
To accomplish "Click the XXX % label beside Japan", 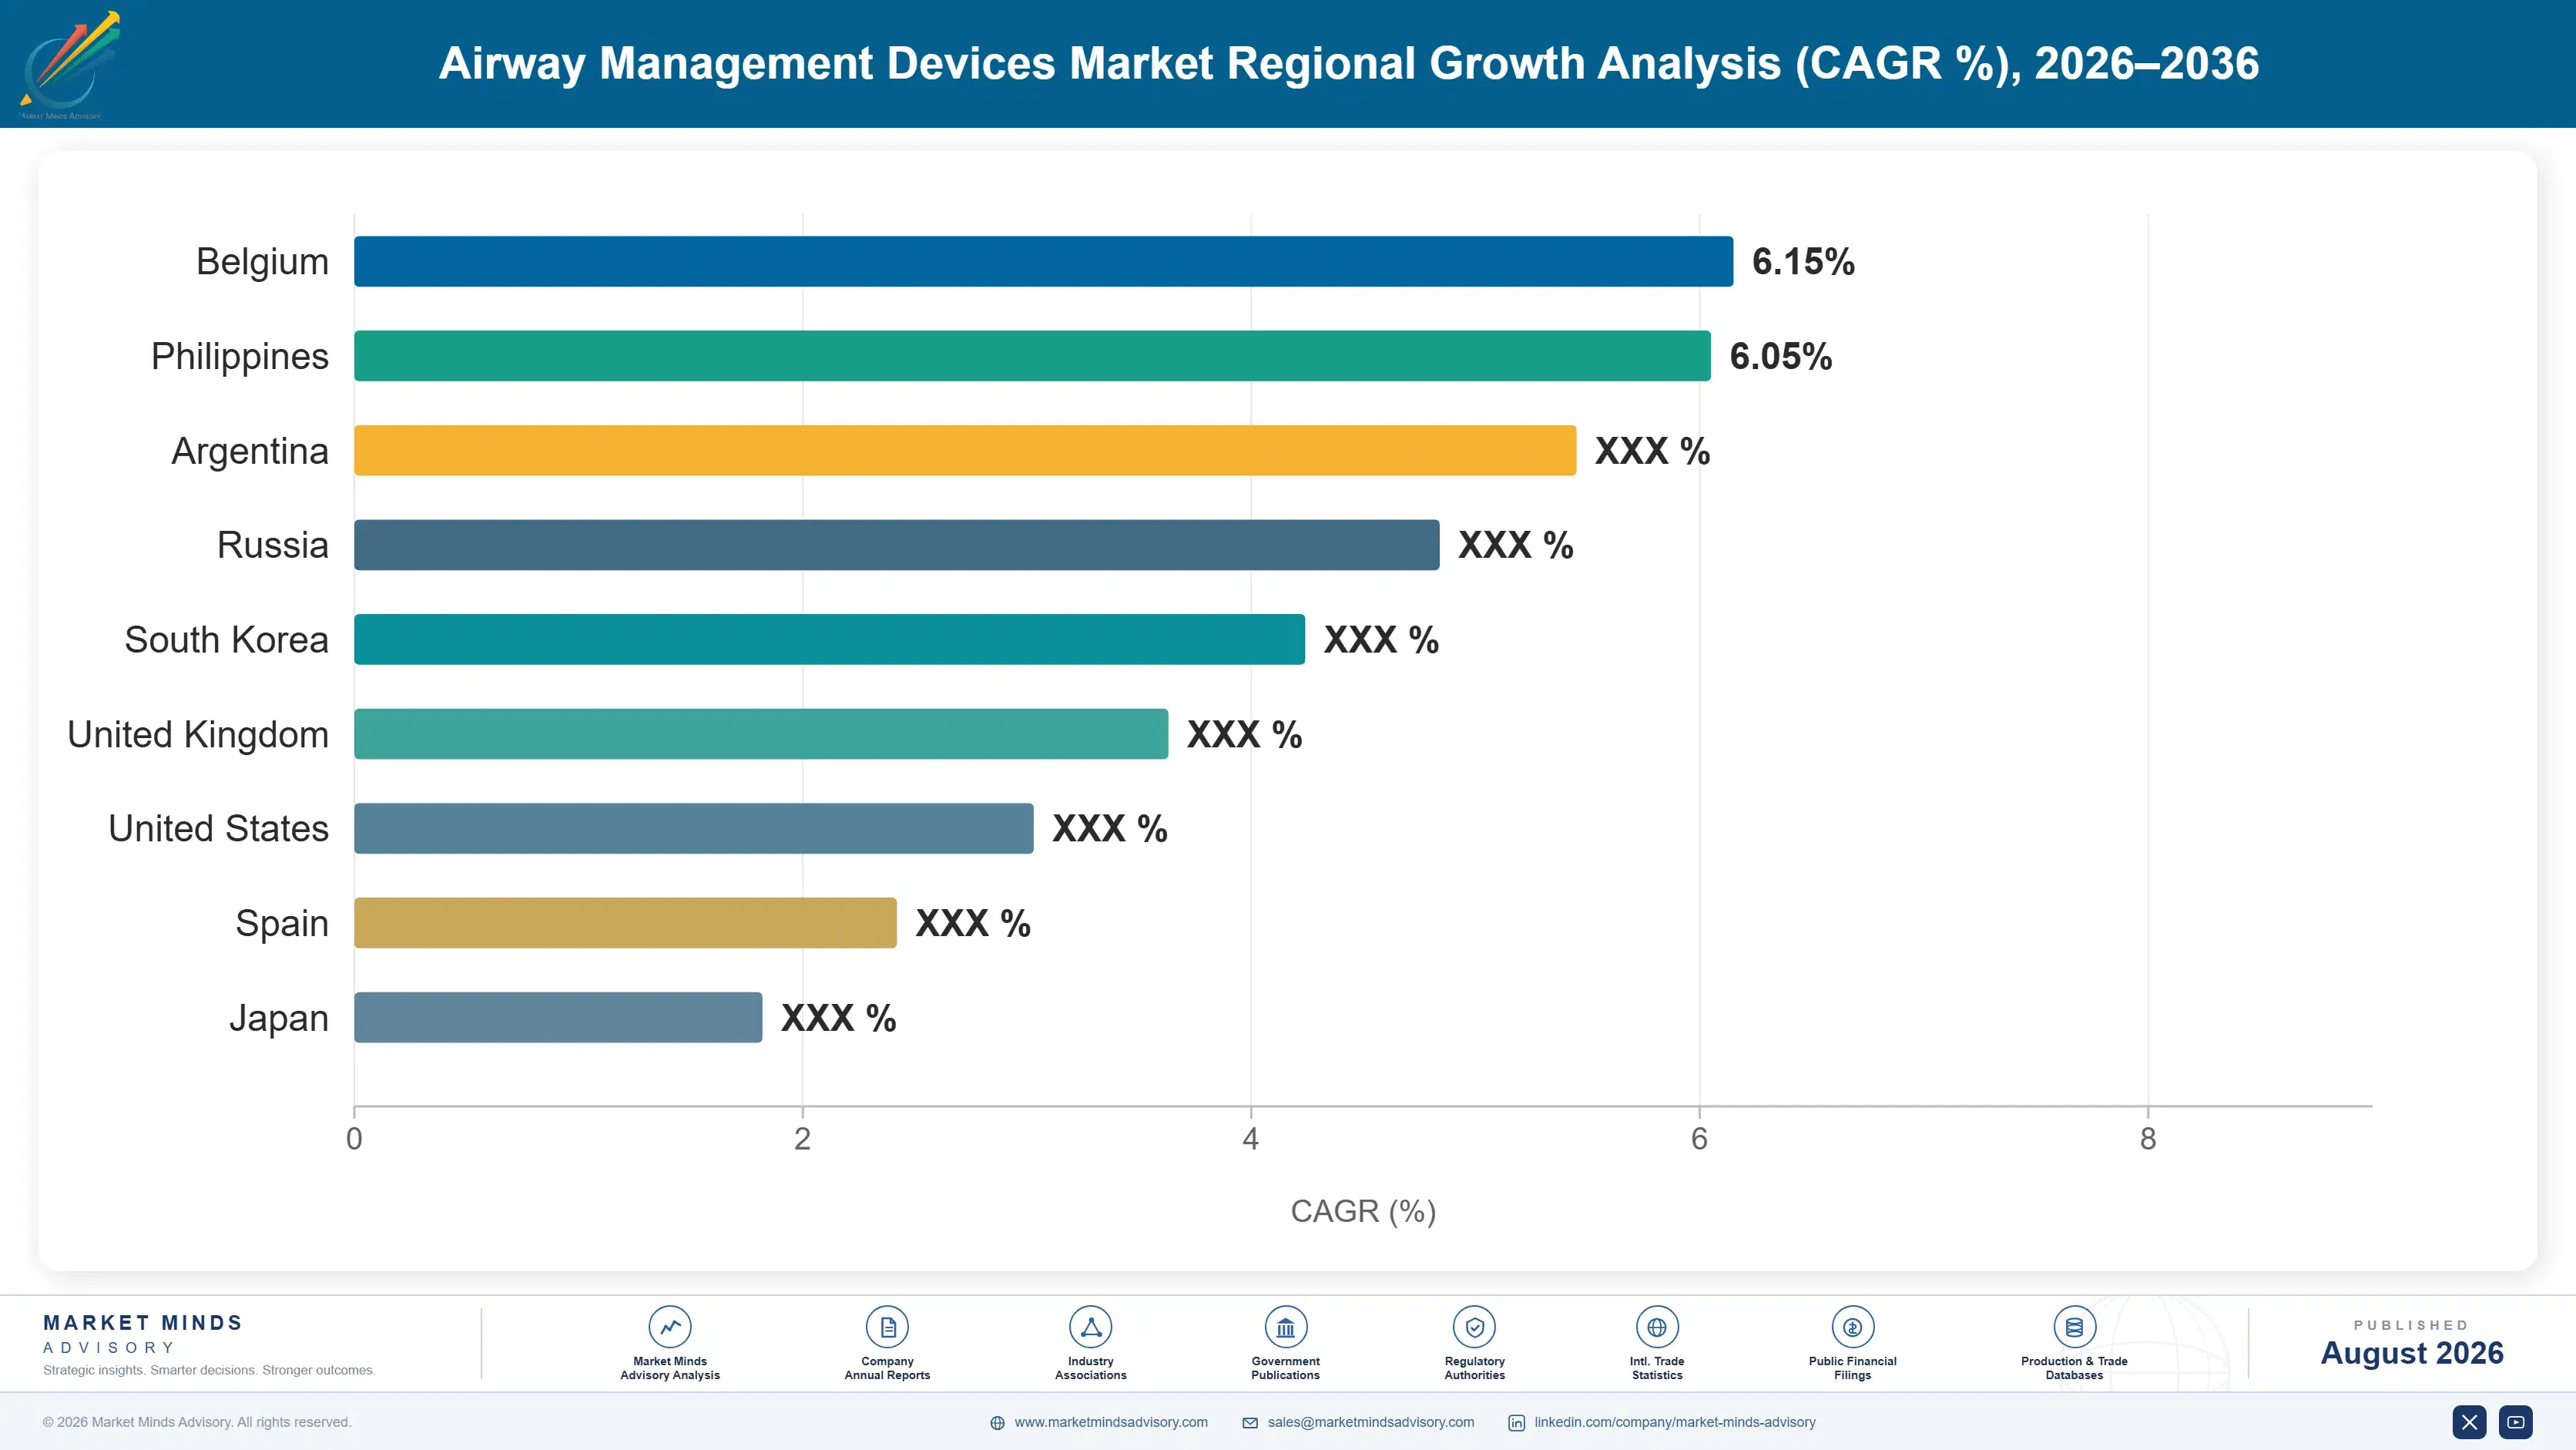I will pyautogui.click(x=838, y=1017).
